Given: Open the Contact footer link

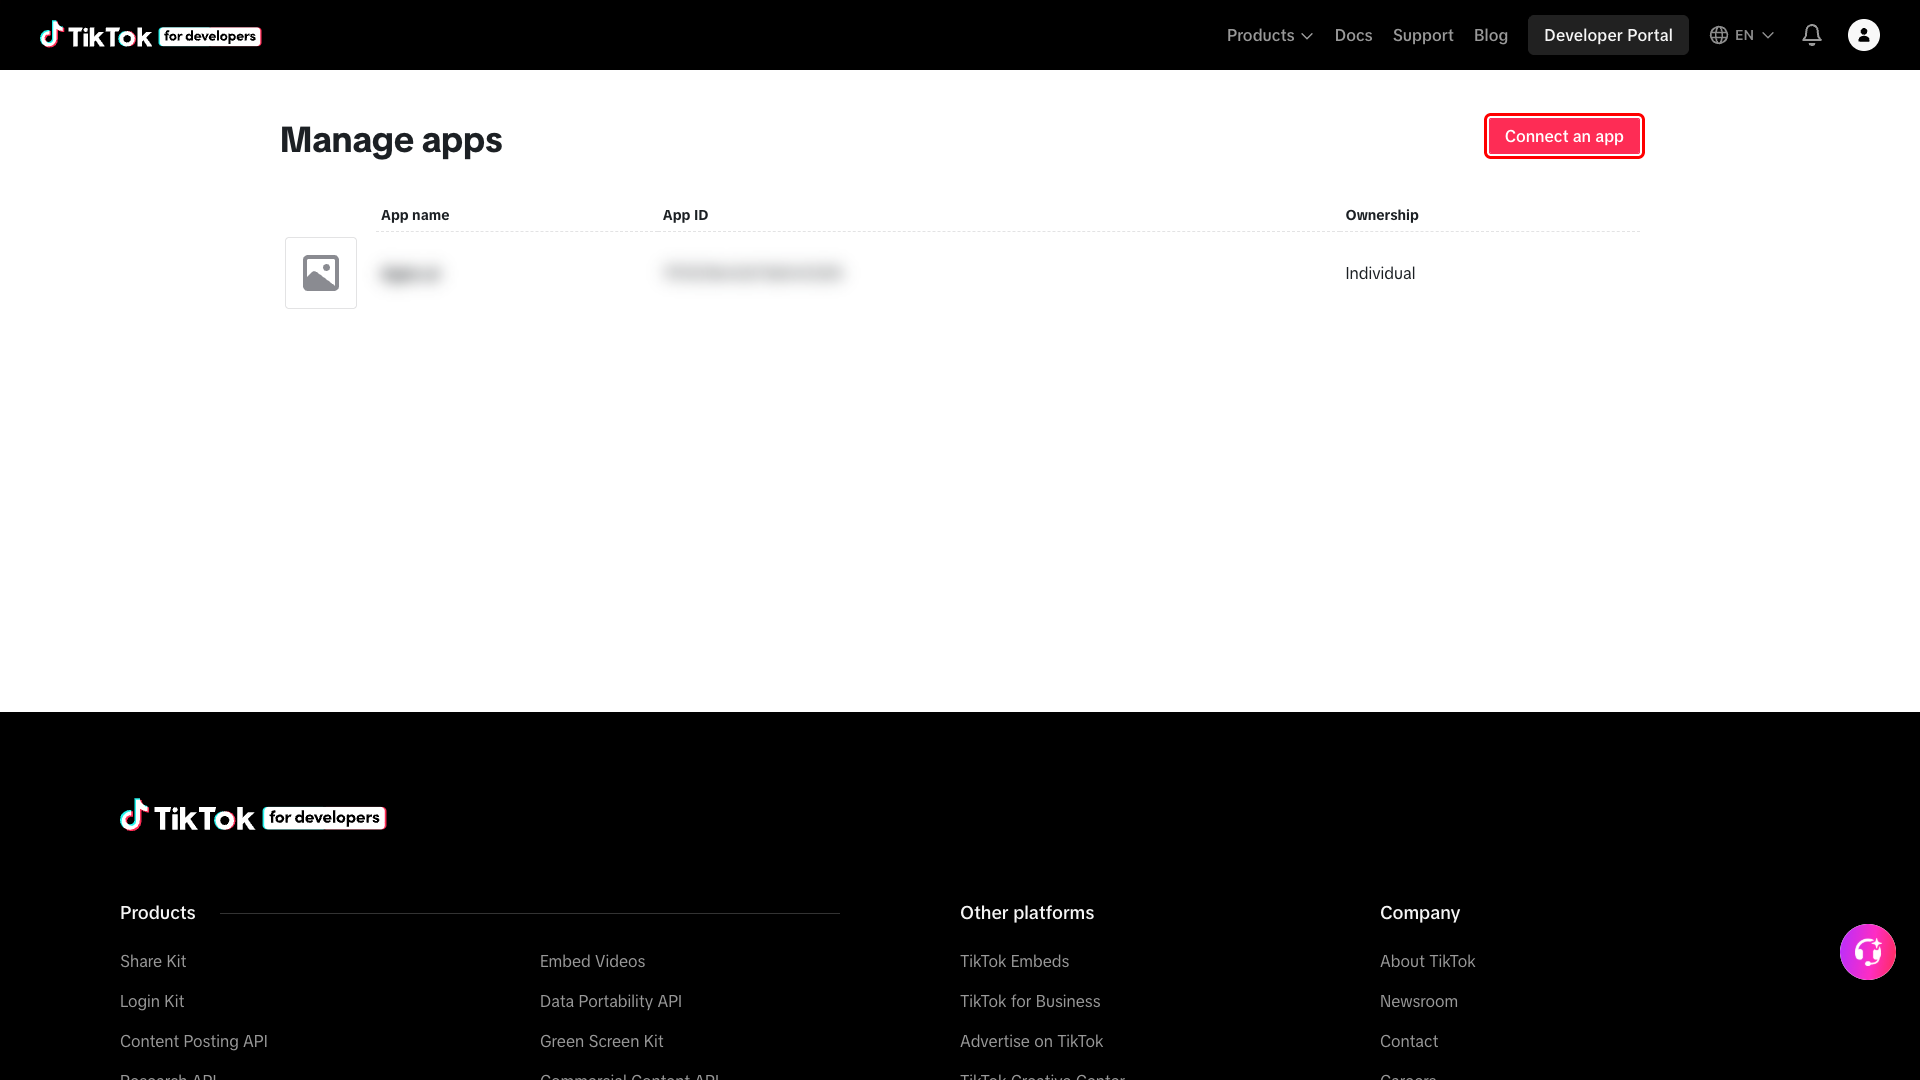Looking at the screenshot, I should [x=1409, y=1041].
